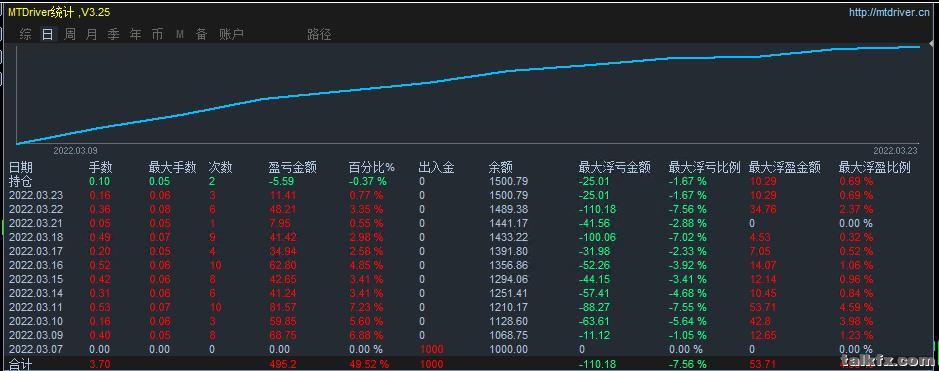The image size is (939, 371).
Task: Open the 市 tab
Action: pos(157,35)
